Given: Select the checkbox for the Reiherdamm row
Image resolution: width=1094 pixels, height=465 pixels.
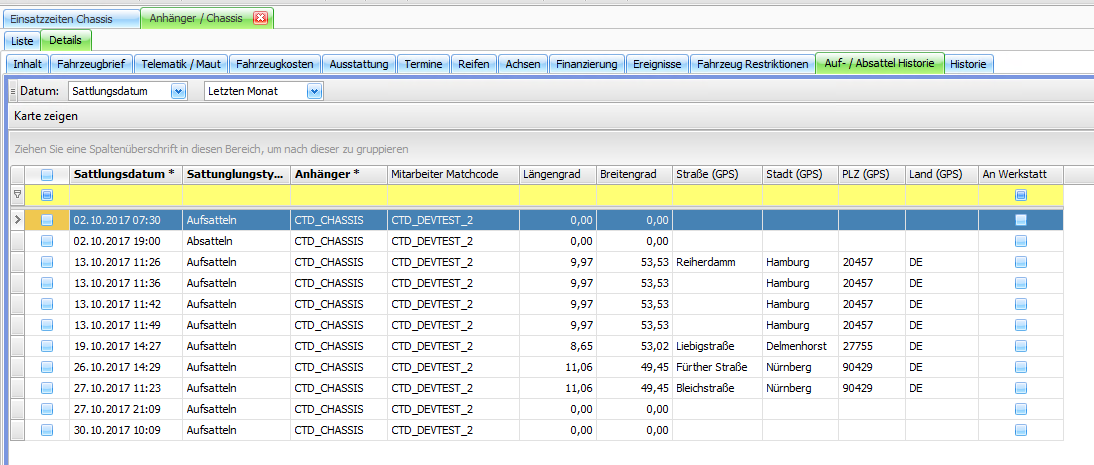Looking at the screenshot, I should [x=46, y=262].
